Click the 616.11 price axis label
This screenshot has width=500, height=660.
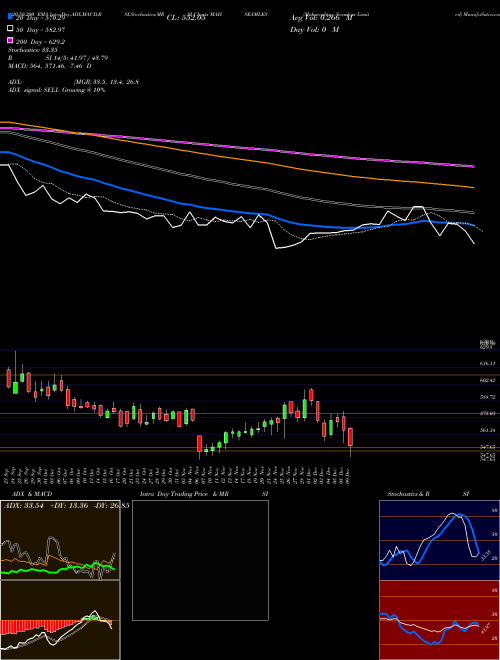coord(489,363)
